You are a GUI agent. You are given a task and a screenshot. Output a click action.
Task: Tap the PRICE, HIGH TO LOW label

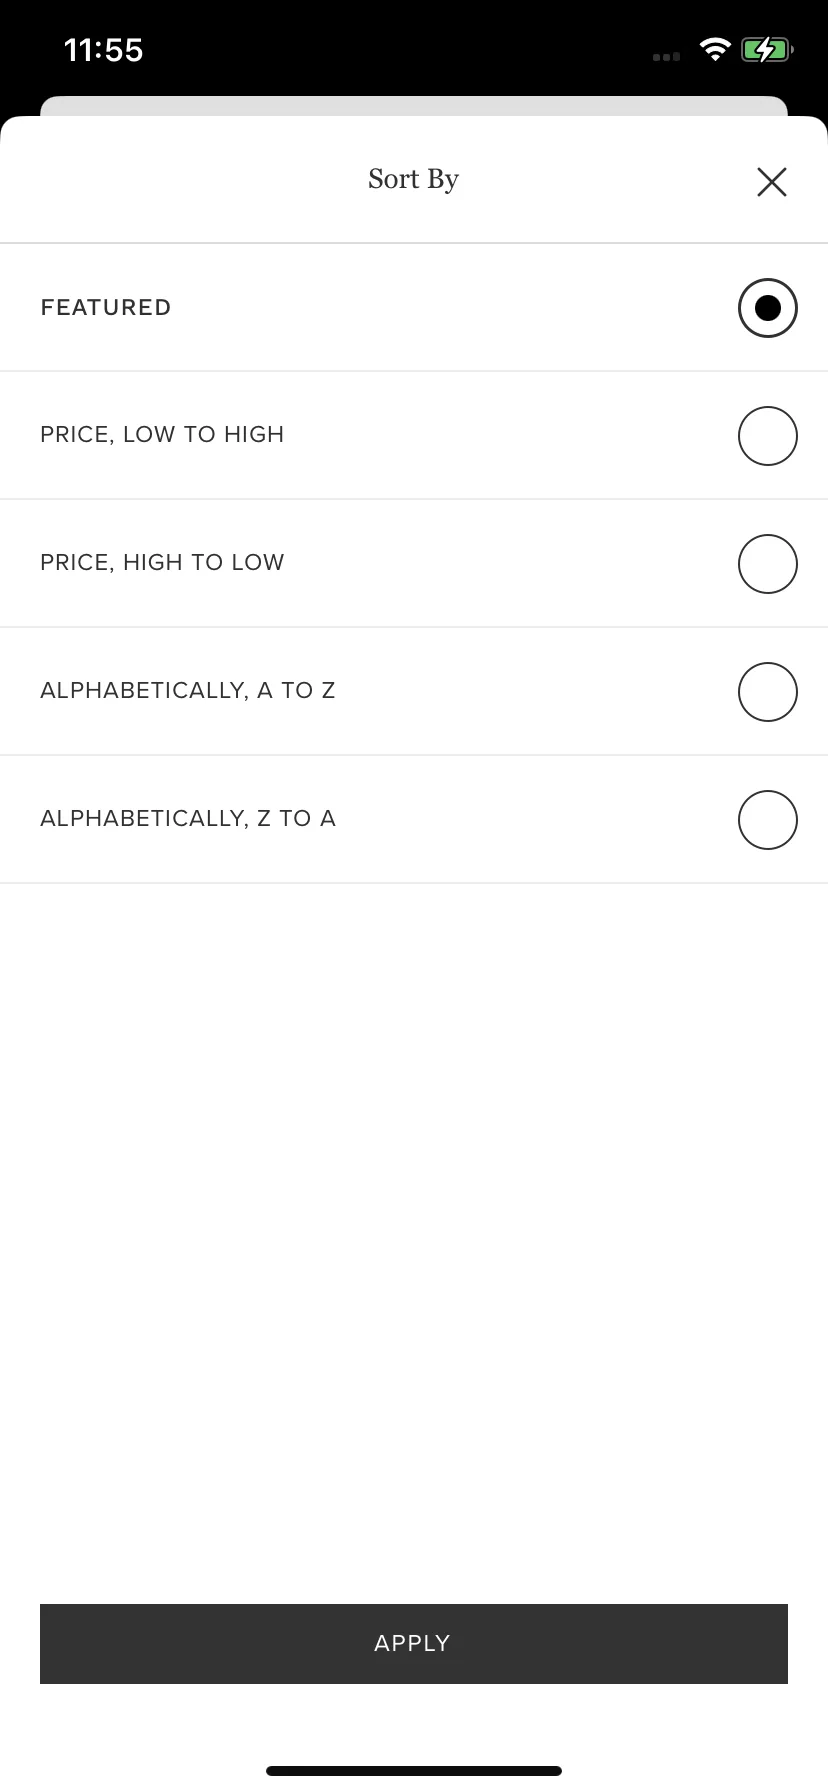point(162,563)
